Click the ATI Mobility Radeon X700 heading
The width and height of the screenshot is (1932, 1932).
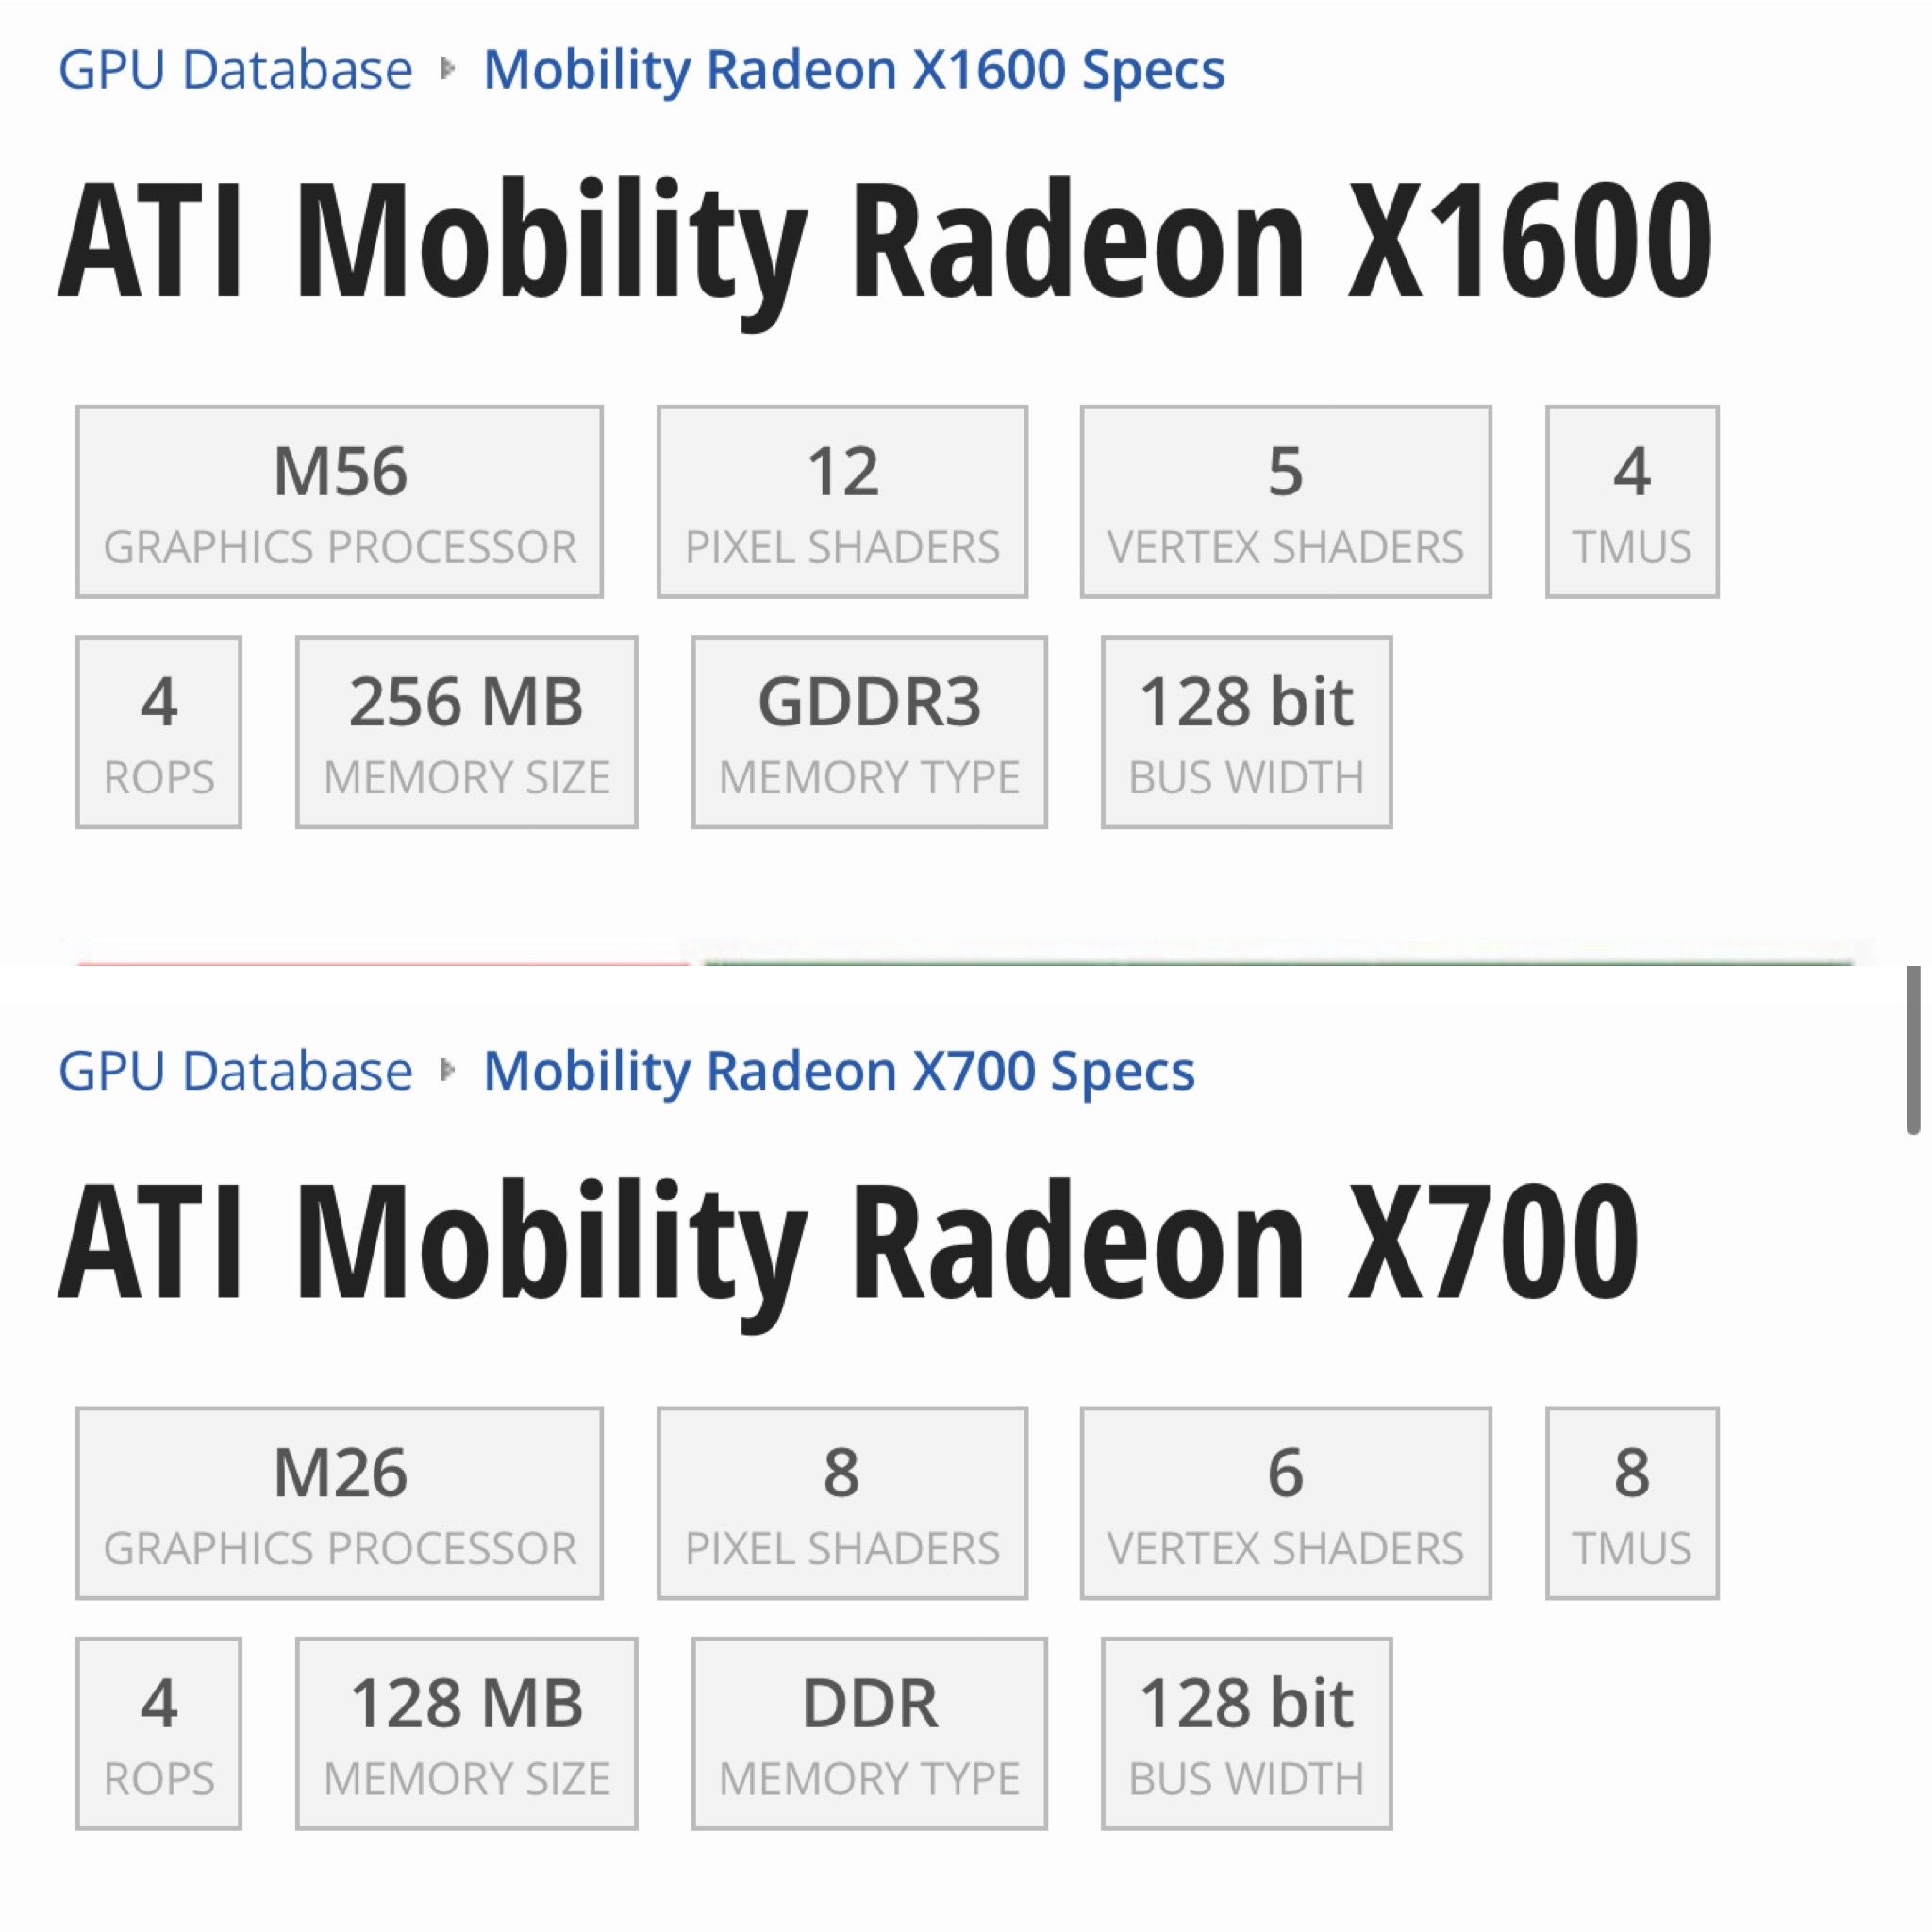pos(848,1243)
